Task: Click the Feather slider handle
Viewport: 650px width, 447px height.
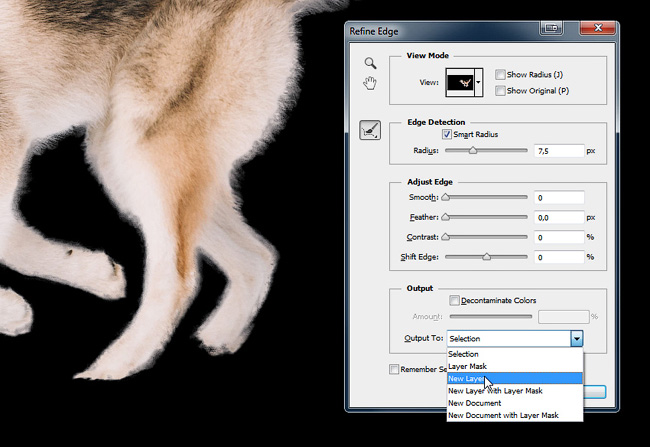Action: coord(446,217)
